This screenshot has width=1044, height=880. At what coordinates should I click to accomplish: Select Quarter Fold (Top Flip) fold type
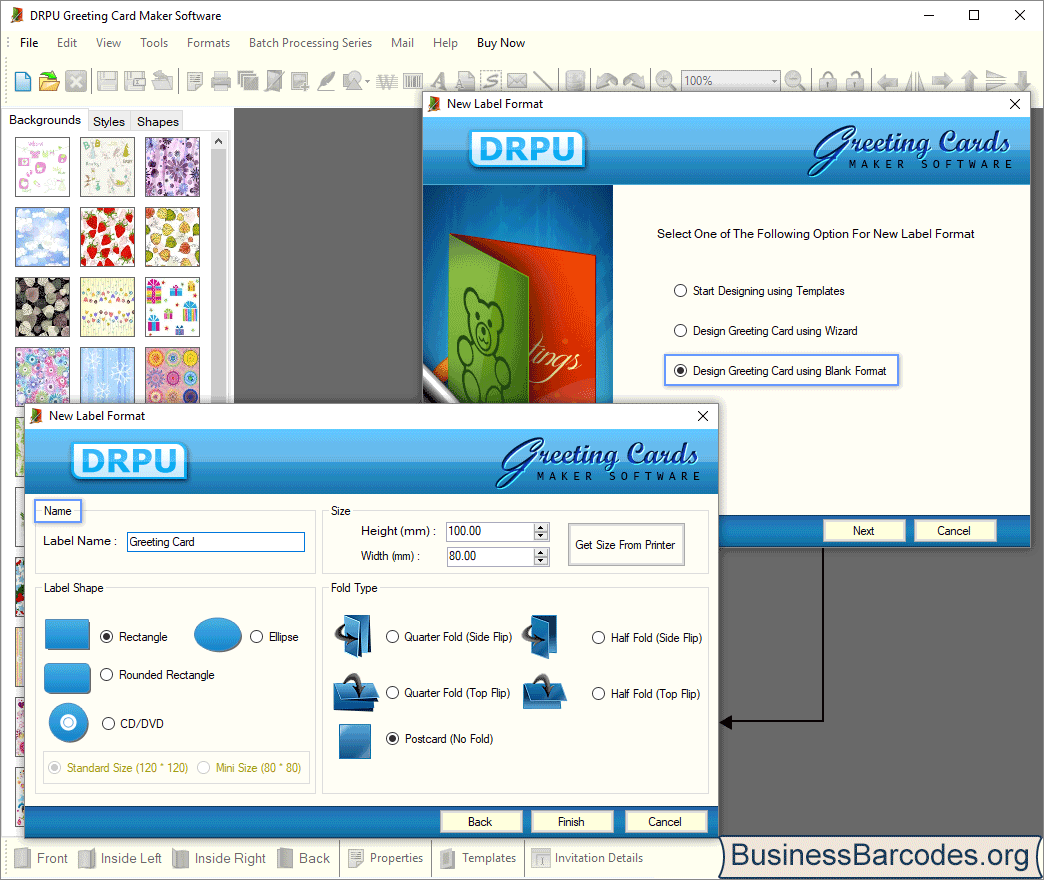pyautogui.click(x=393, y=693)
